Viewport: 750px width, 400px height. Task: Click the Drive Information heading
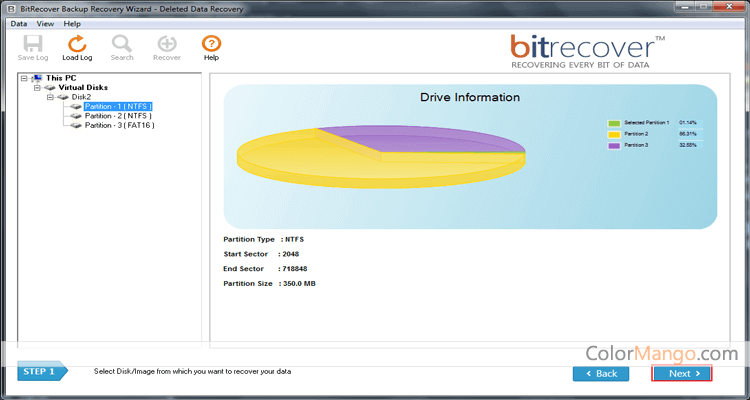click(x=470, y=97)
